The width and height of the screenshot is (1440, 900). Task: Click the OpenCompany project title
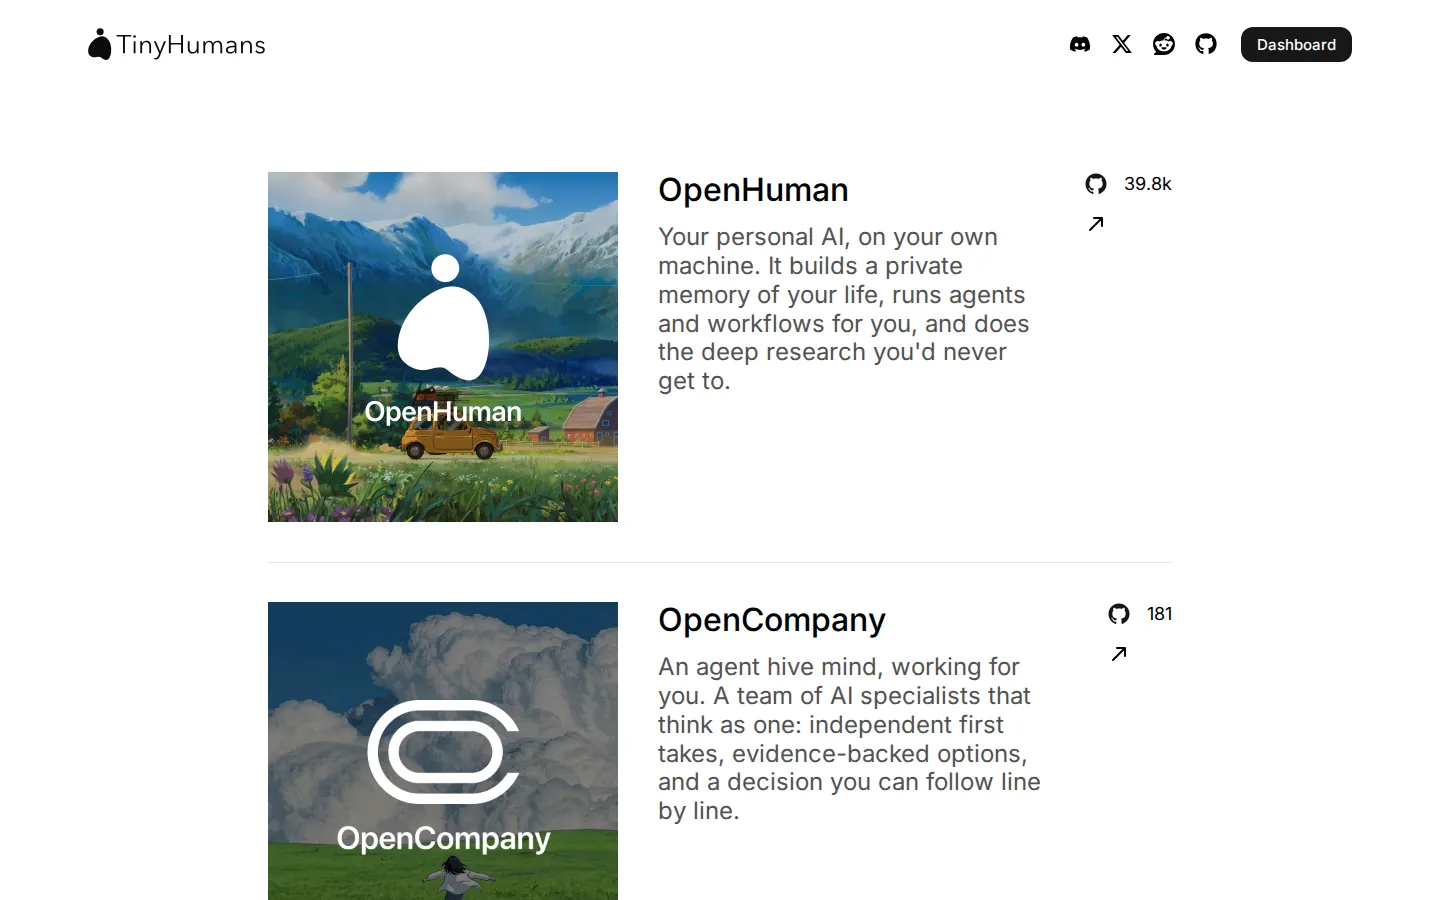(772, 620)
